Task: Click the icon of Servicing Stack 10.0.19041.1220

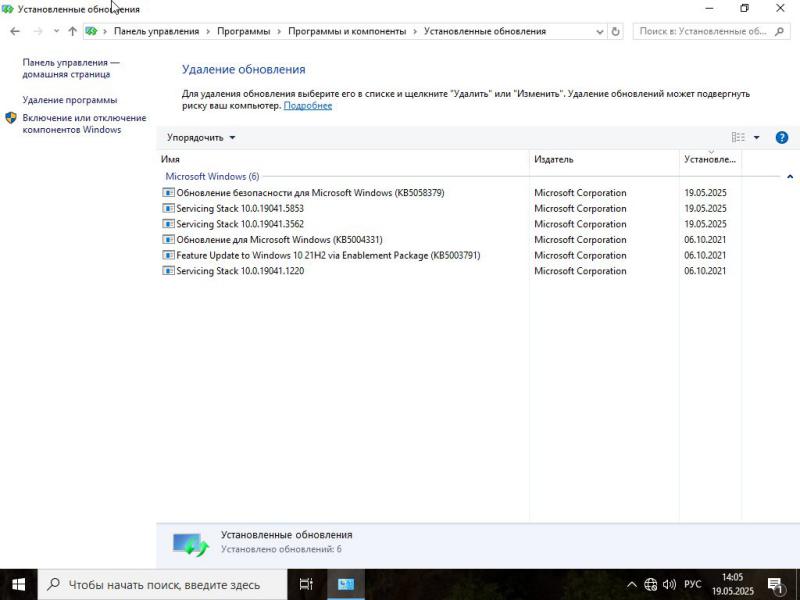Action: (x=168, y=271)
